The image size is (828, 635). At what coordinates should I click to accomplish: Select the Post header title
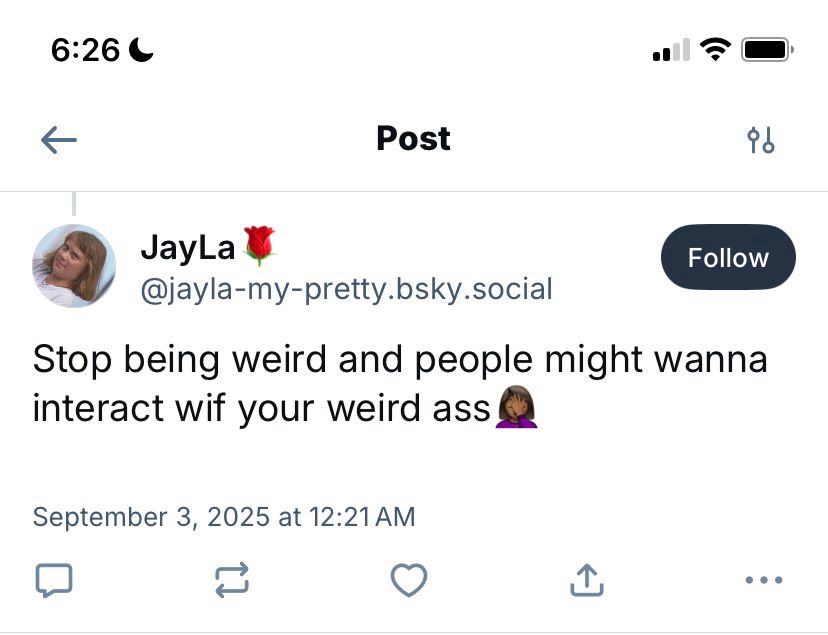(x=413, y=138)
